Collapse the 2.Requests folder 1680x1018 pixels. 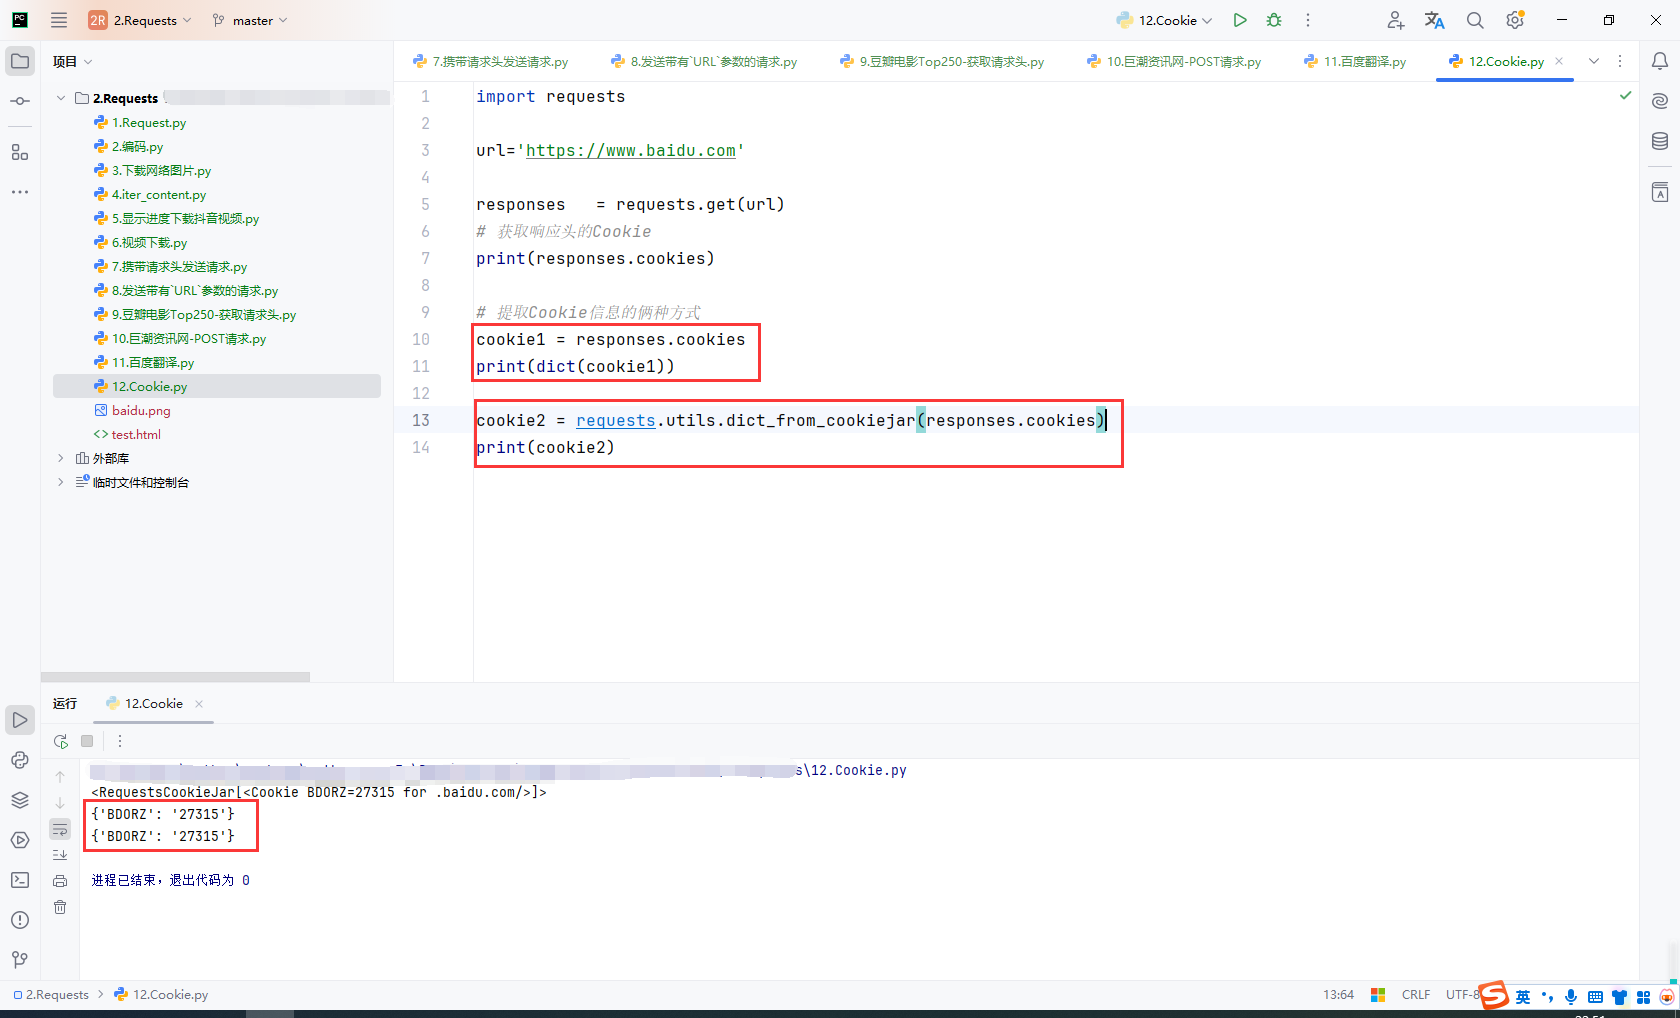(61, 98)
